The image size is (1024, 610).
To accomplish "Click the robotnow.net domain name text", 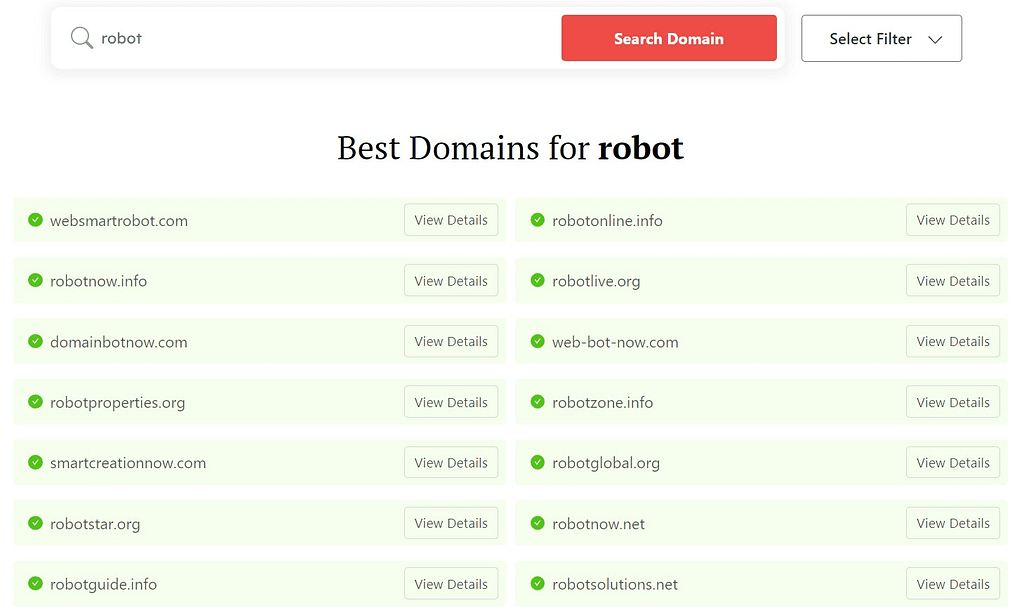I will pos(598,523).
